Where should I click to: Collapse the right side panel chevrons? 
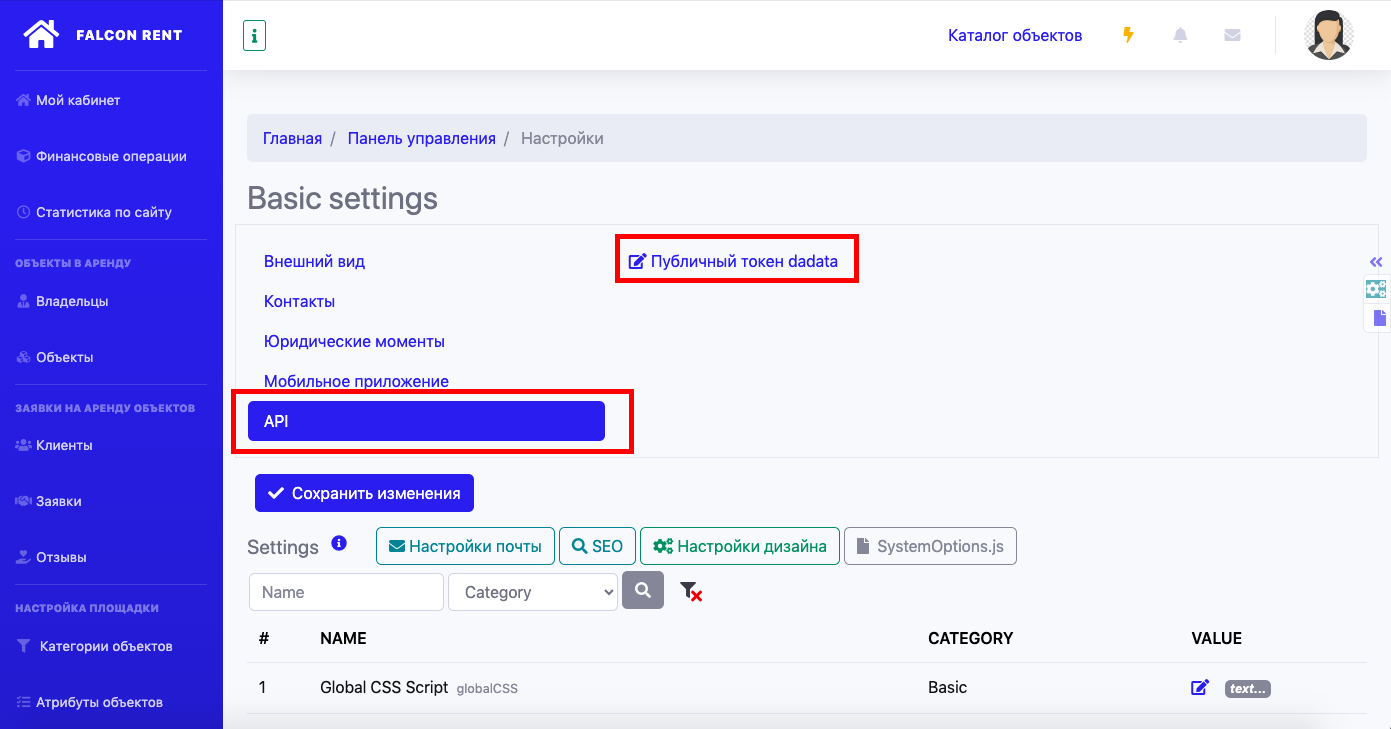click(x=1376, y=262)
